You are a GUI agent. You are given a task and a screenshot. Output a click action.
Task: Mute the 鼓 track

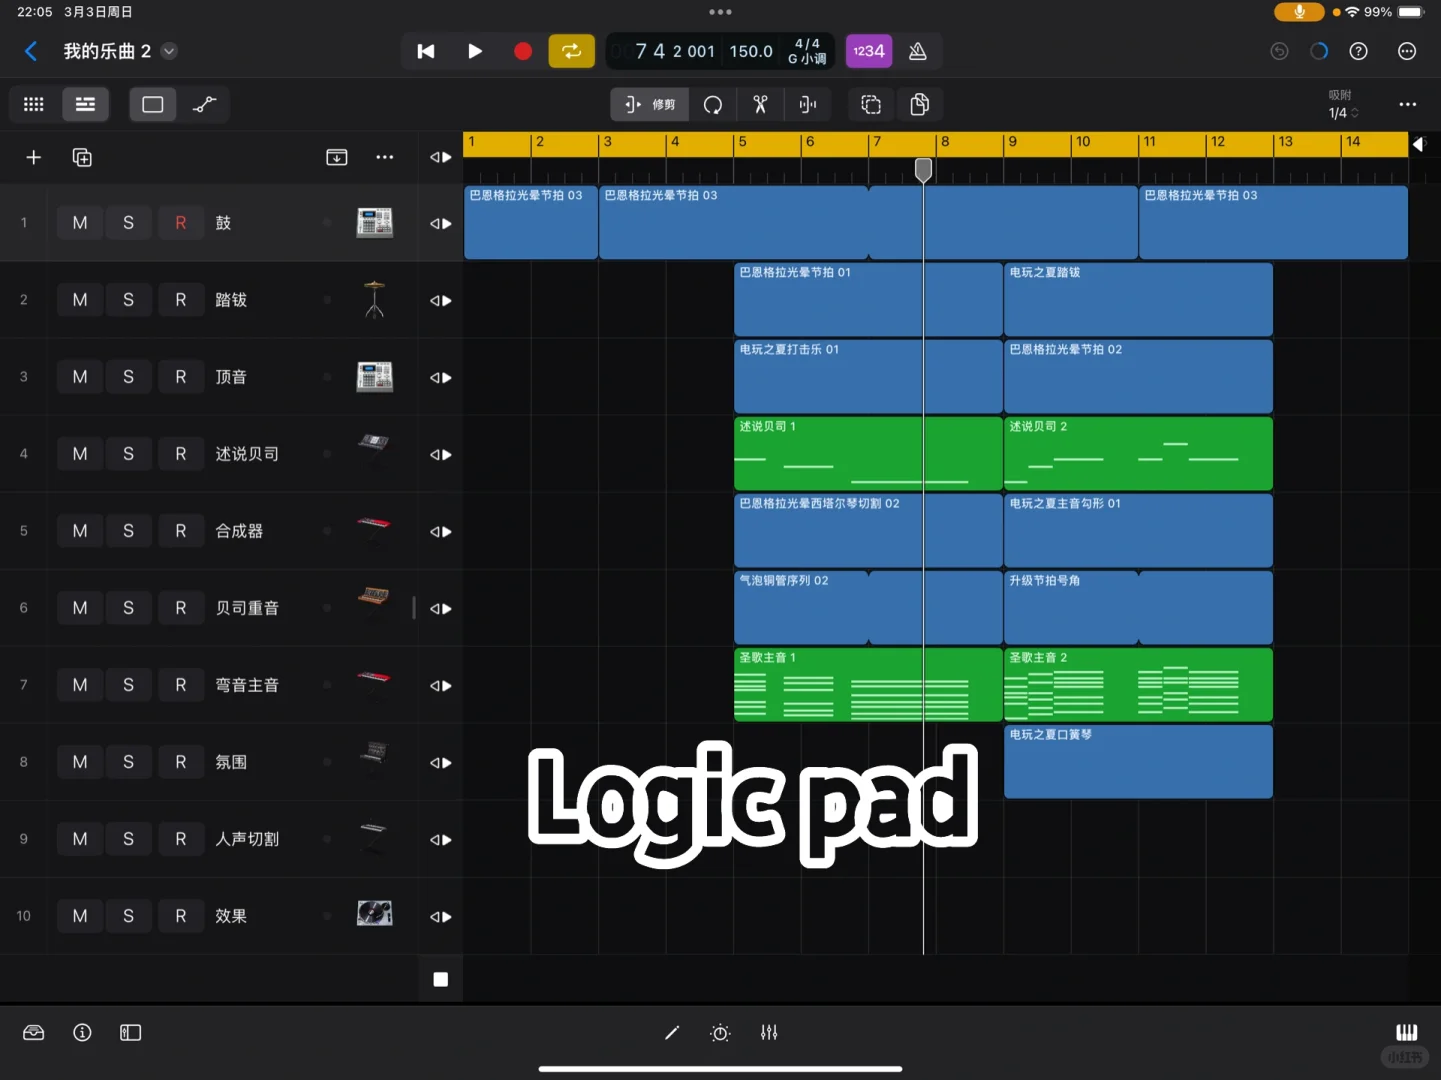[79, 222]
